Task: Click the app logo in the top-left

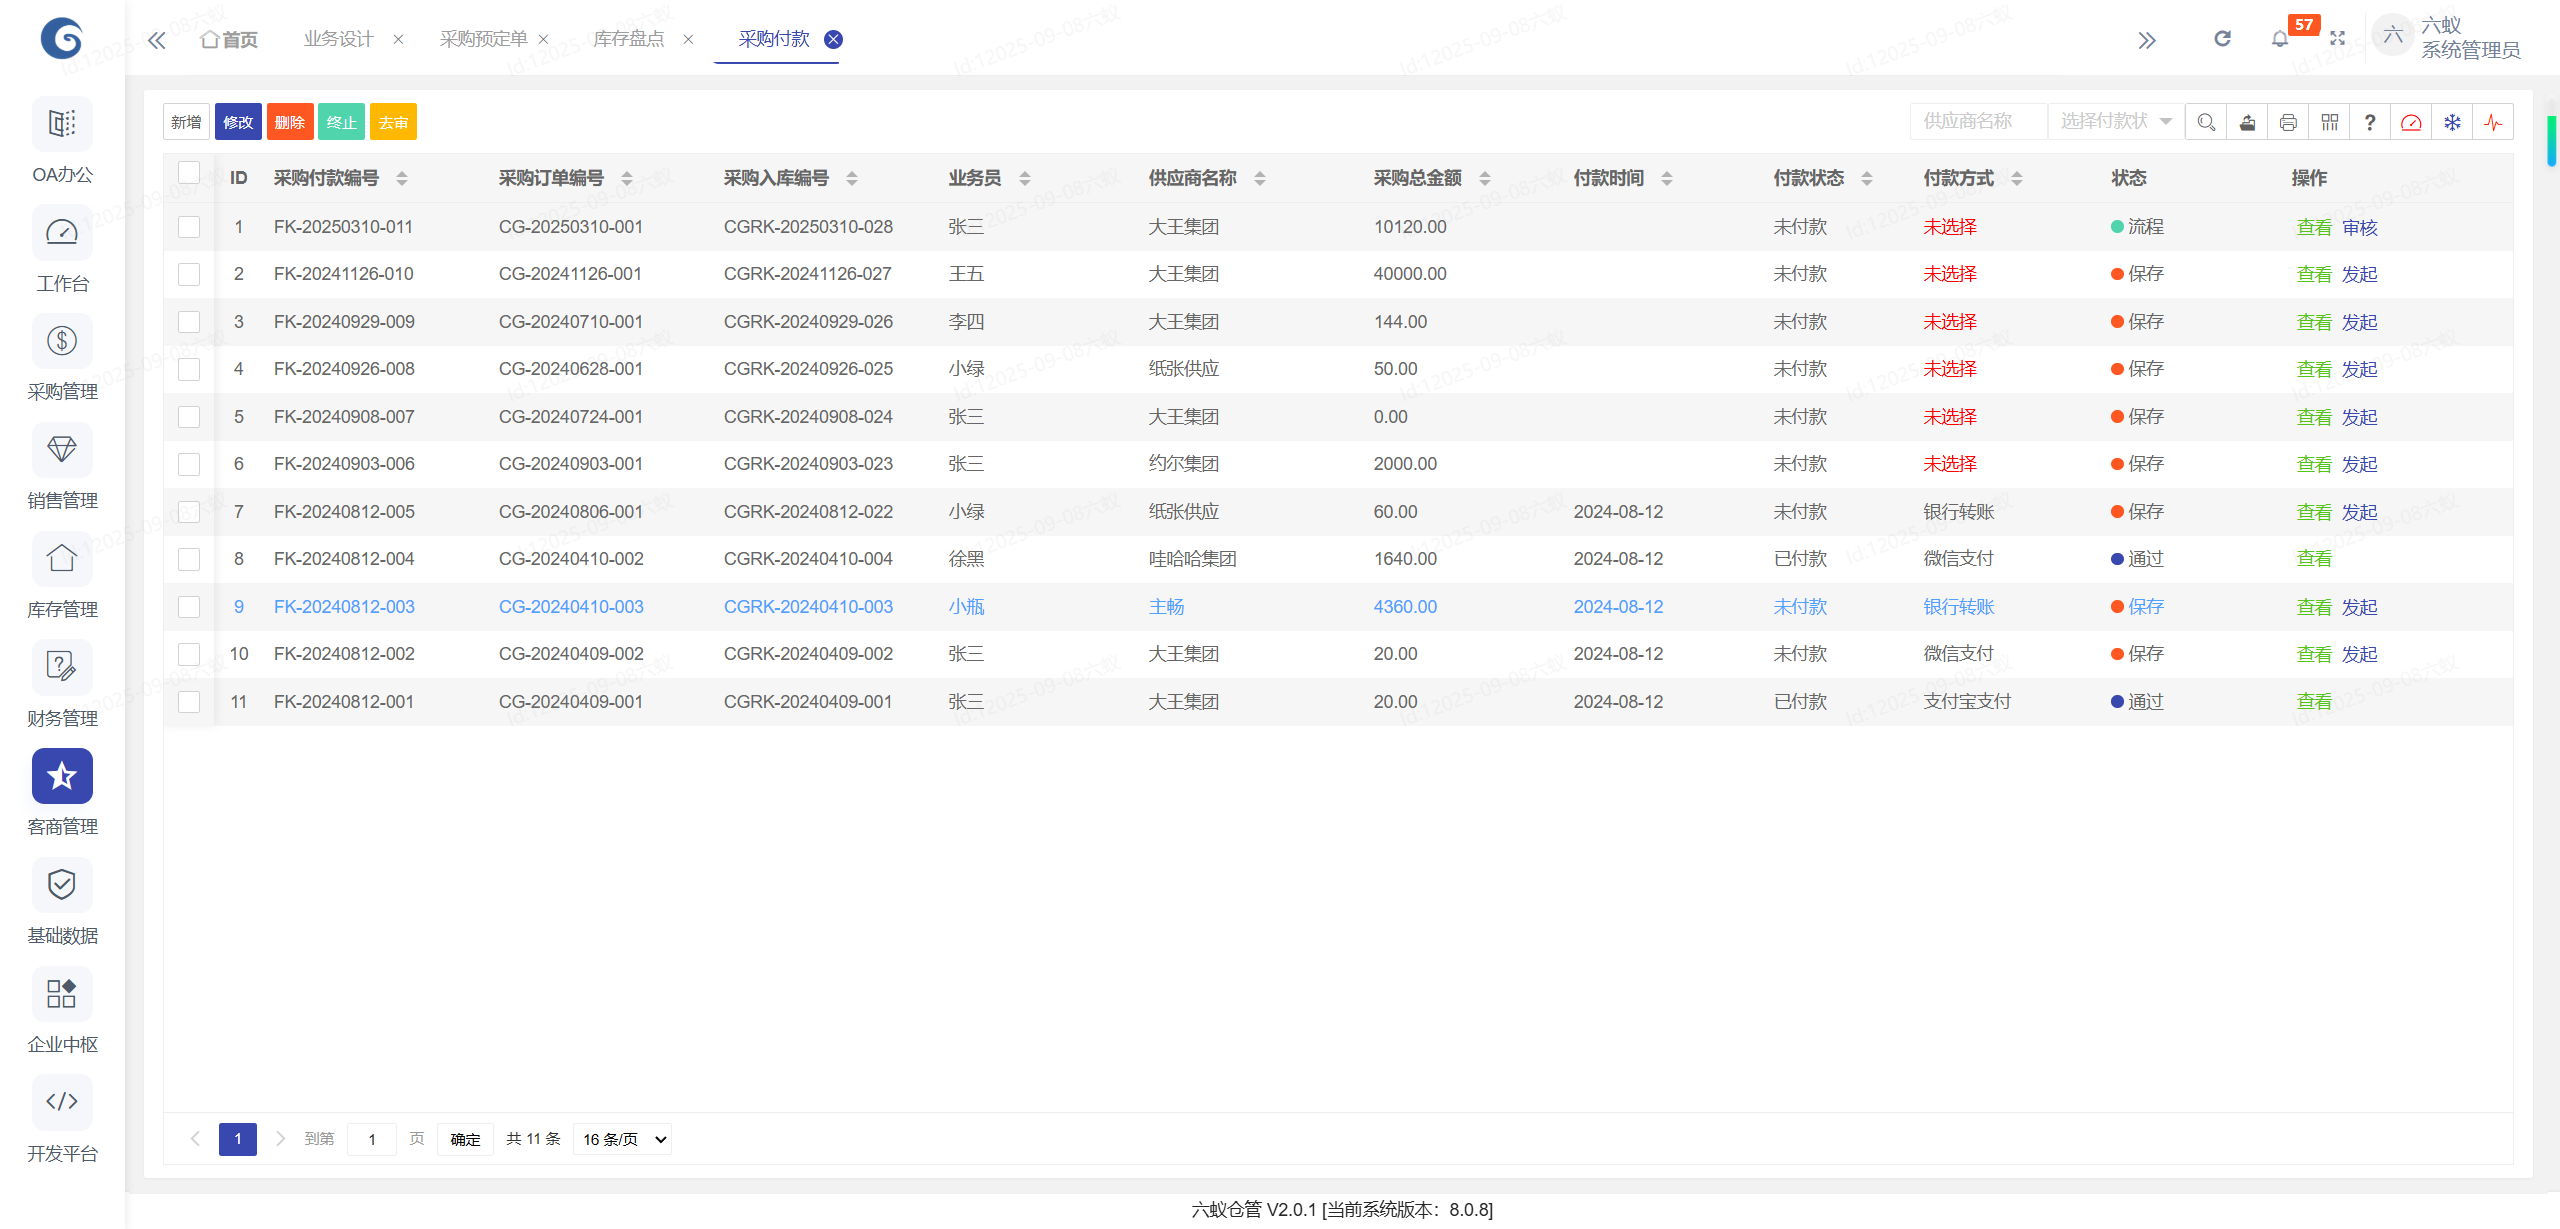Action: (62, 38)
